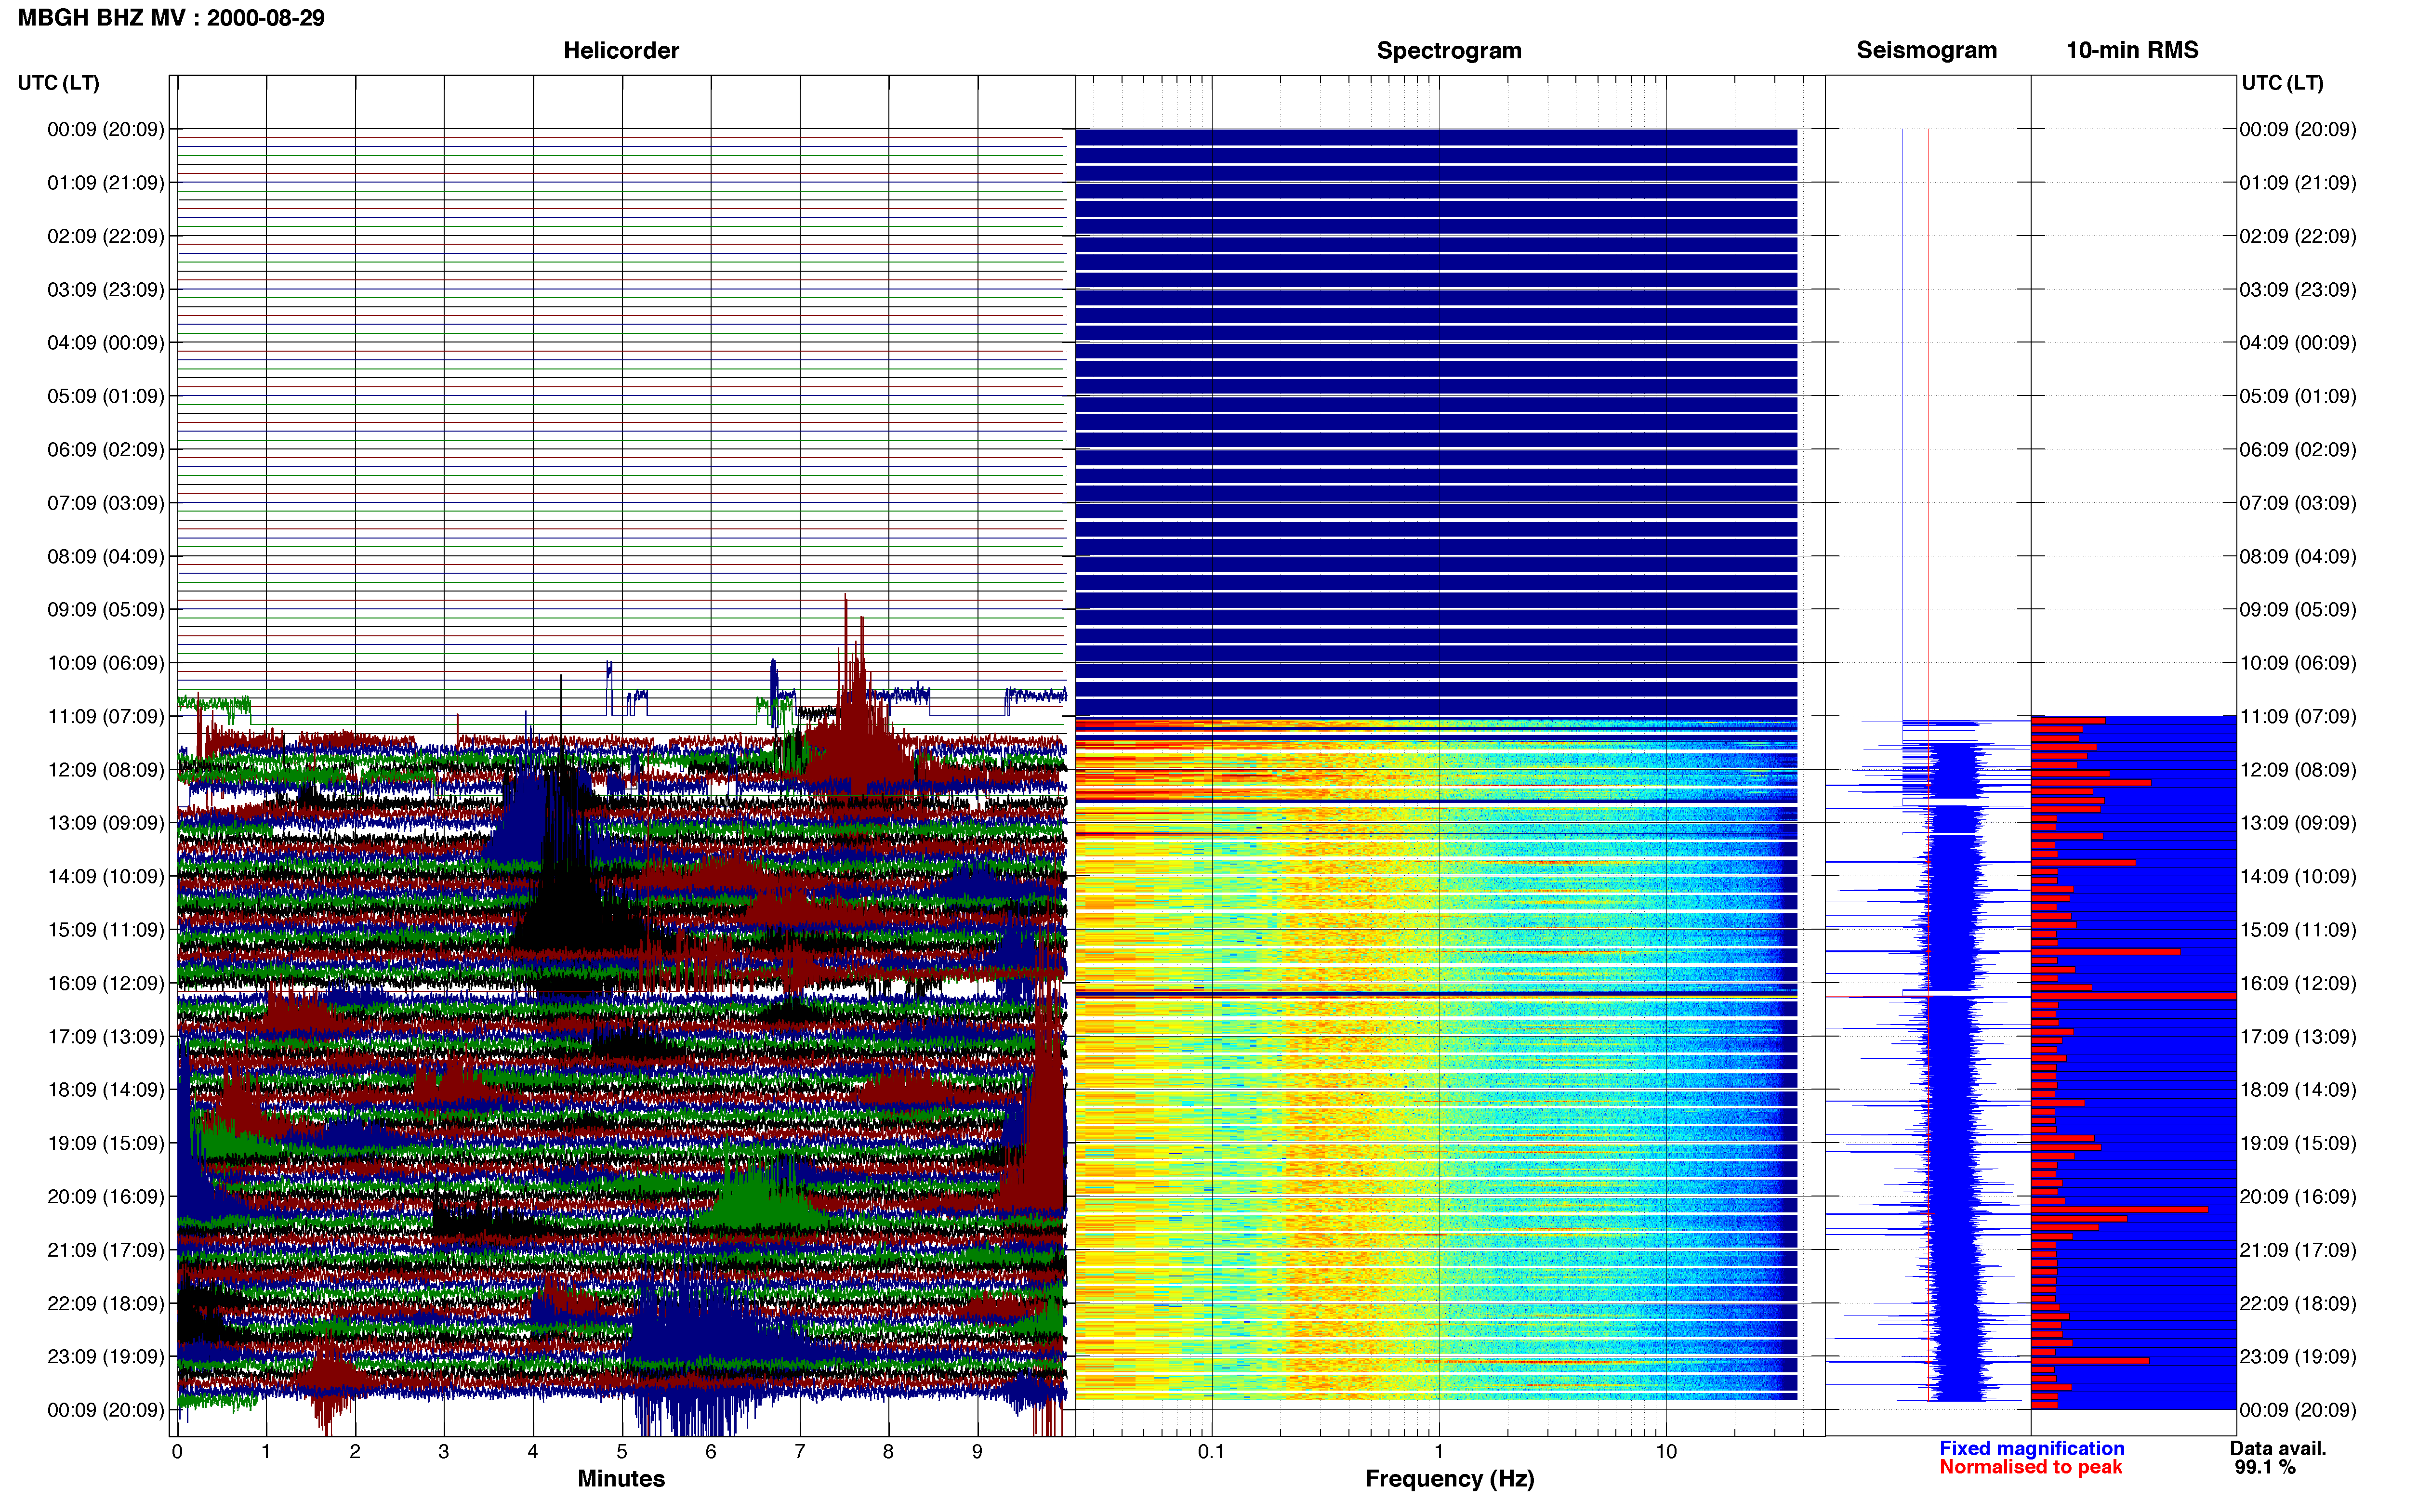Click the title 'MBGH BHZ MV : 2000-08-29'

(x=171, y=18)
